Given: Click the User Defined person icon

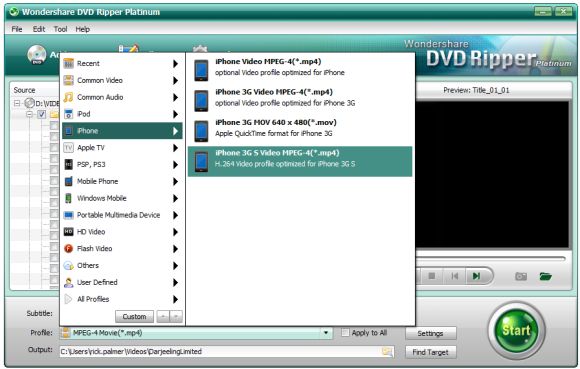Looking at the screenshot, I should coord(68,282).
